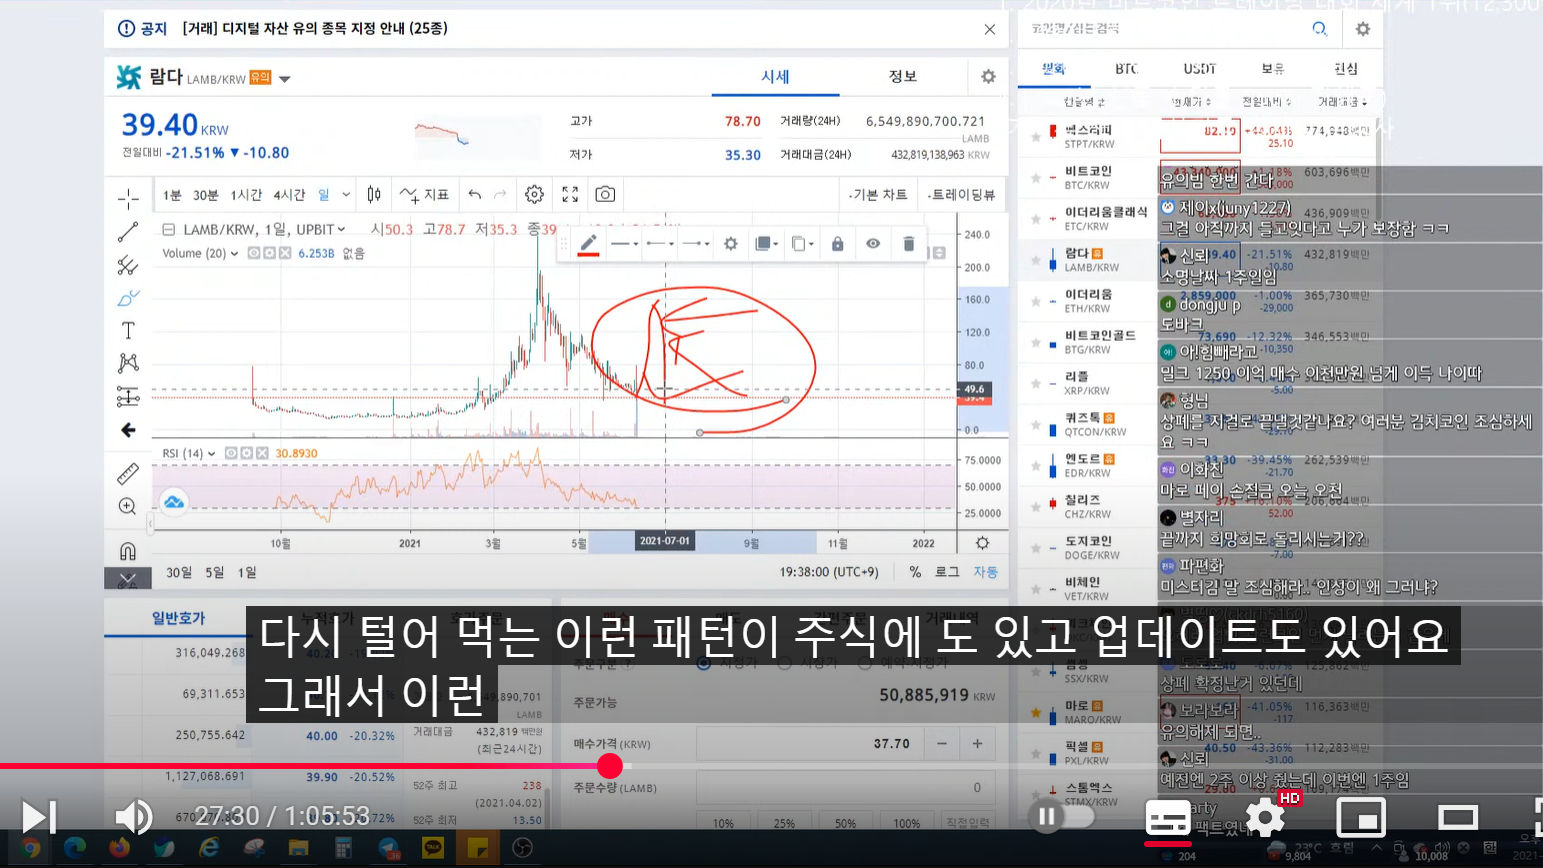
Task: Expand the LAMB/KRW, 1일, UPBIT legend chevron
Action: click(x=341, y=229)
